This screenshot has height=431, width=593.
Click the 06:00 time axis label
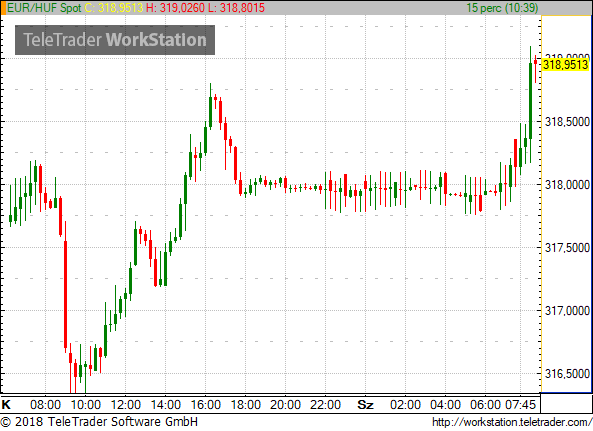click(485, 405)
